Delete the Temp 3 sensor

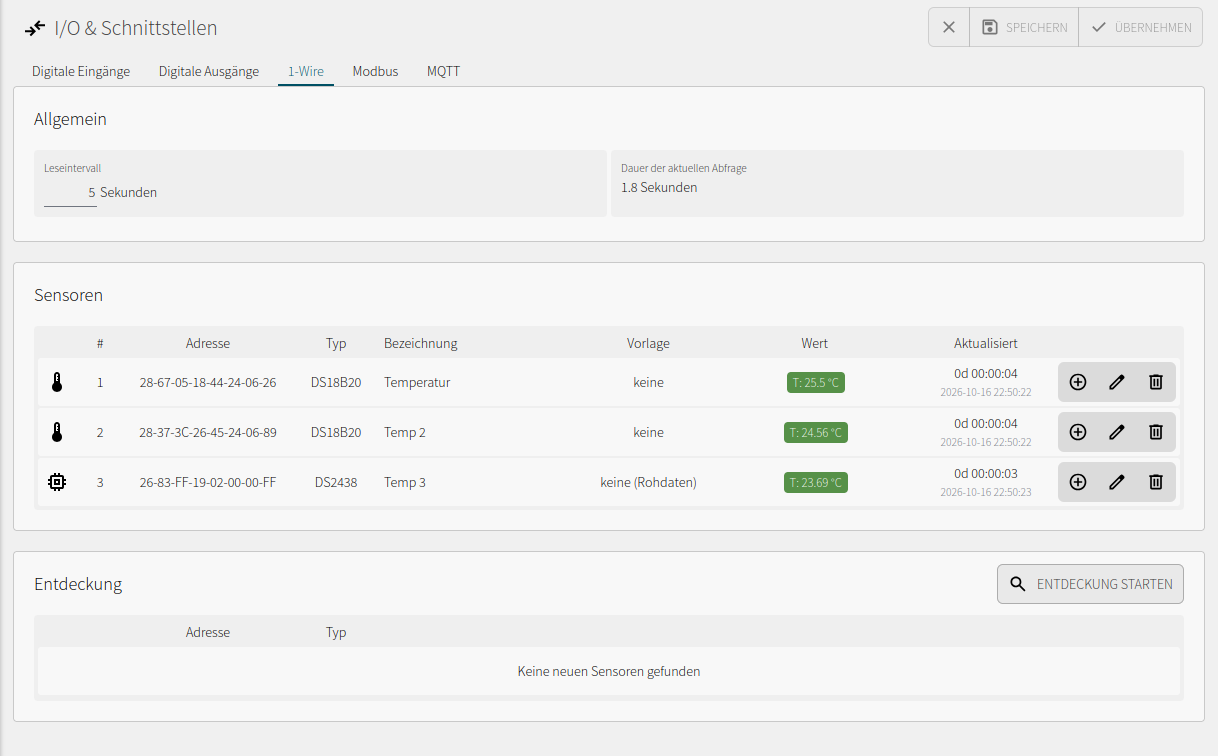click(1156, 482)
